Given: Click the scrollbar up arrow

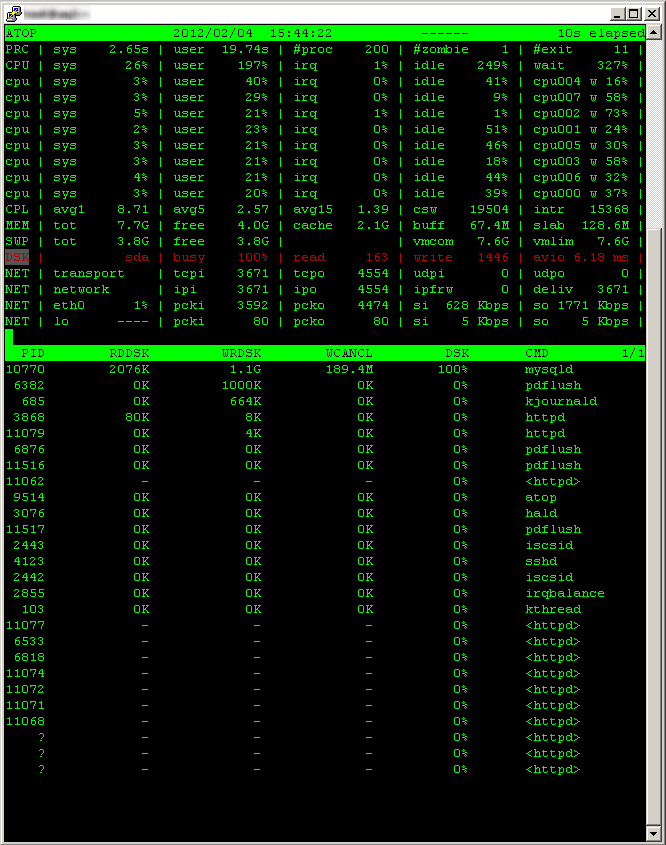Looking at the screenshot, I should click(654, 34).
